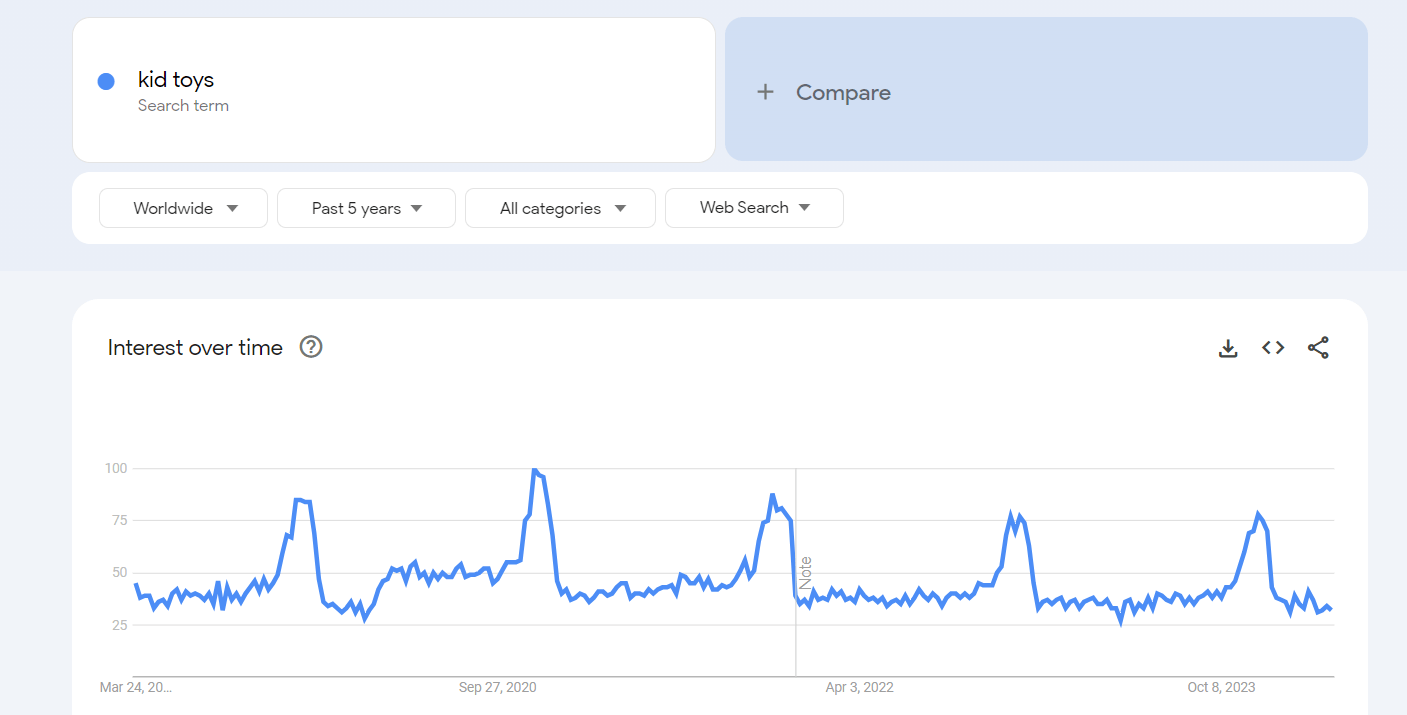Click the Sep 27, 2020 axis label
The height and width of the screenshot is (715, 1407).
tap(498, 687)
